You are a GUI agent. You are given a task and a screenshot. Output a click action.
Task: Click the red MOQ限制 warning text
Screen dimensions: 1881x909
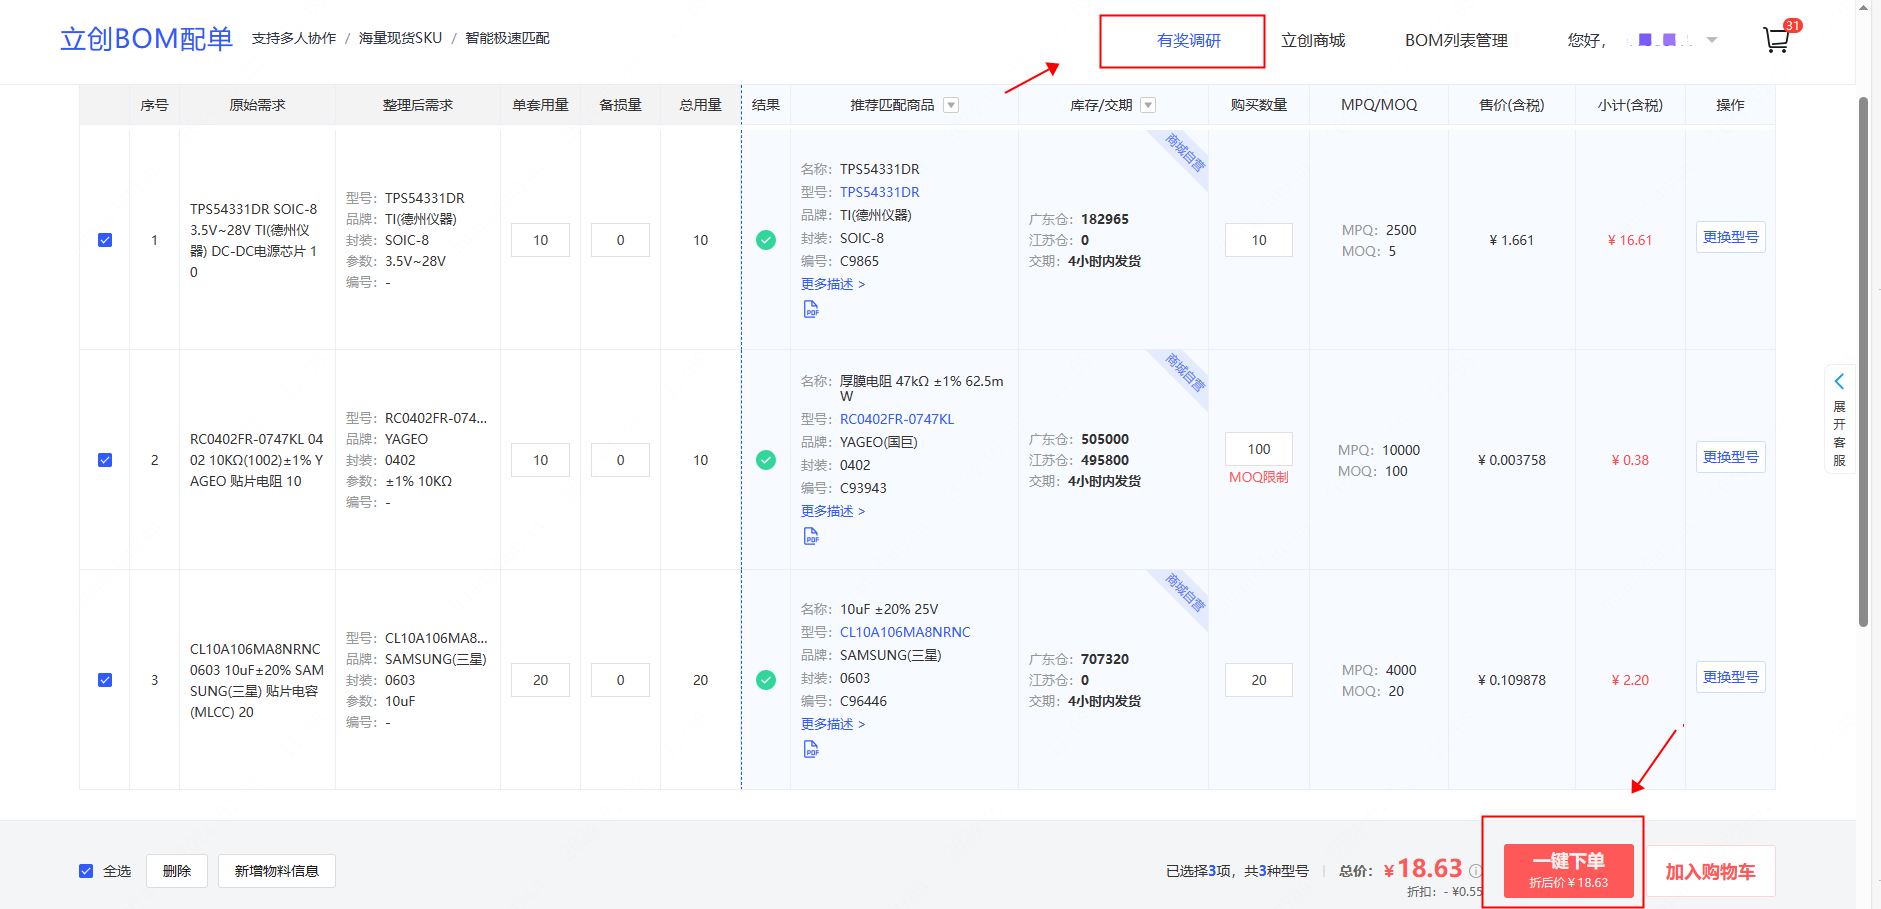tap(1259, 477)
